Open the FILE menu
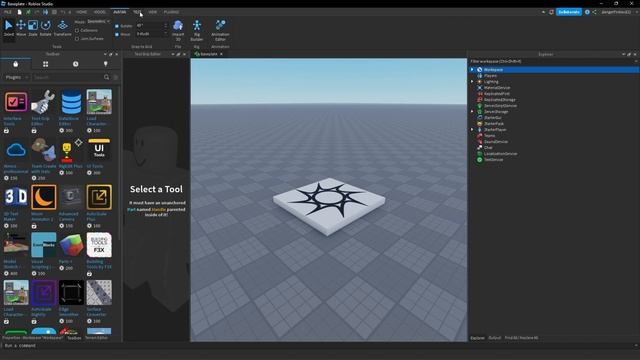Image resolution: width=640 pixels, height=360 pixels. (8, 12)
